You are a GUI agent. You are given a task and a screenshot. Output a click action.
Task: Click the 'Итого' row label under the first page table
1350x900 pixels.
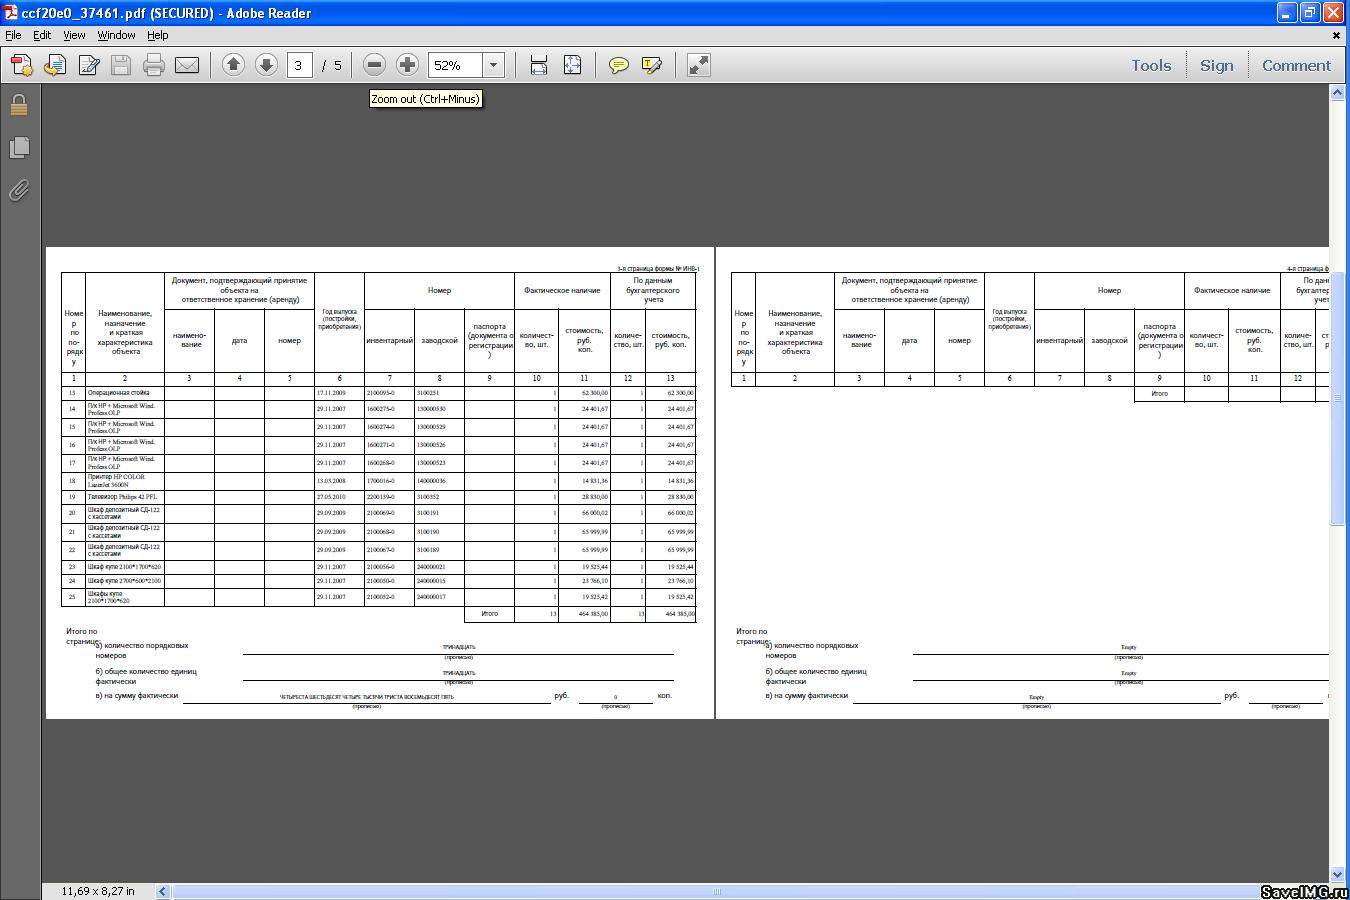(489, 614)
